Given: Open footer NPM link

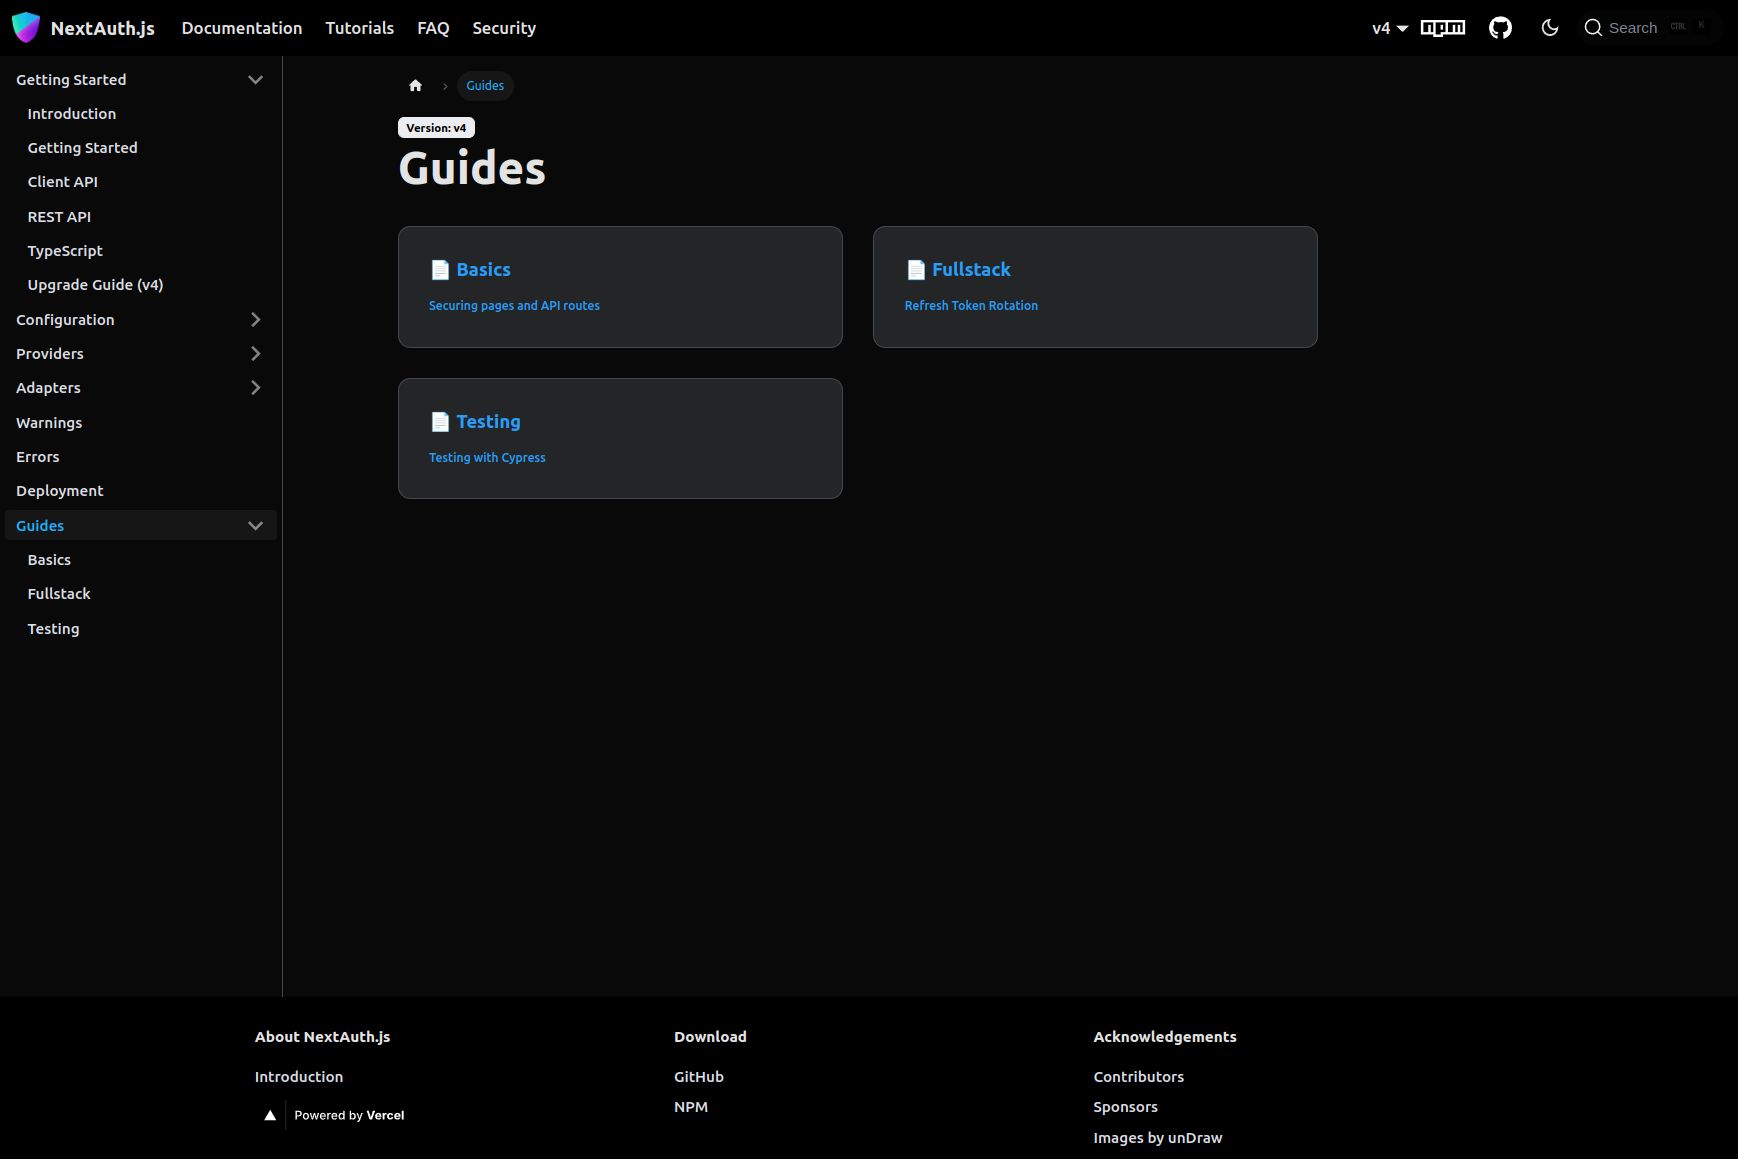Looking at the screenshot, I should click(691, 1107).
